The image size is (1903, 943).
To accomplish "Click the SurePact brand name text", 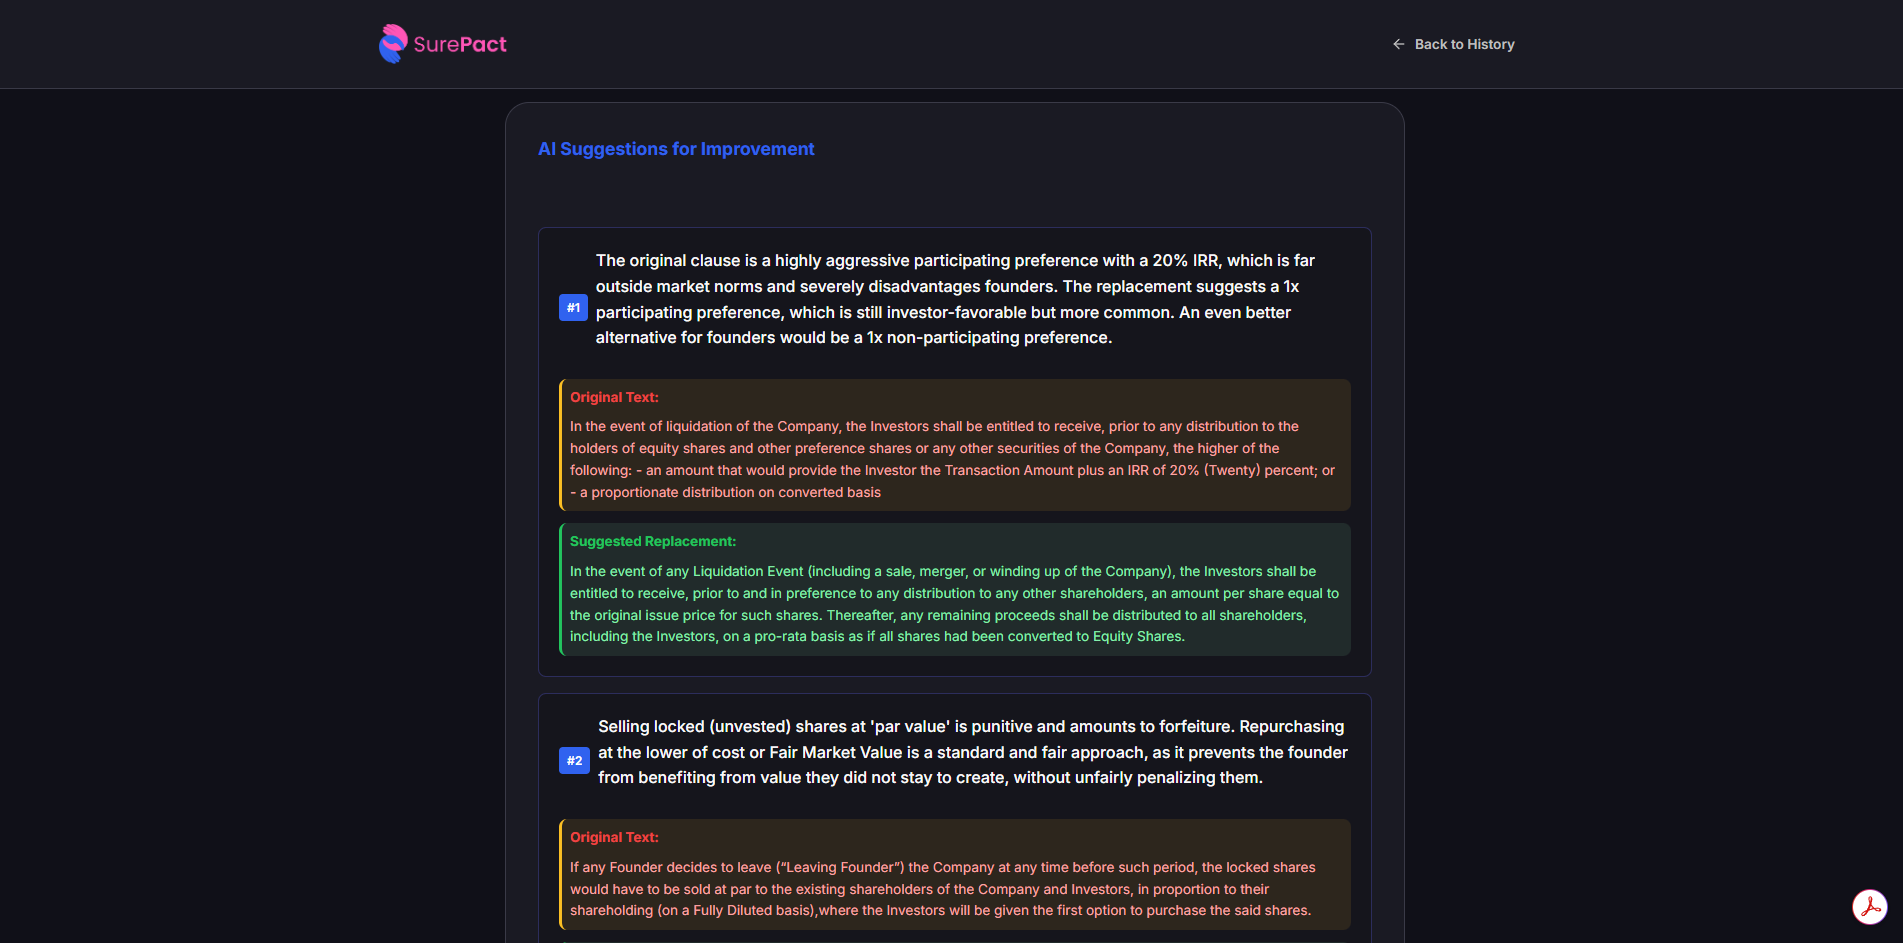I will [459, 43].
